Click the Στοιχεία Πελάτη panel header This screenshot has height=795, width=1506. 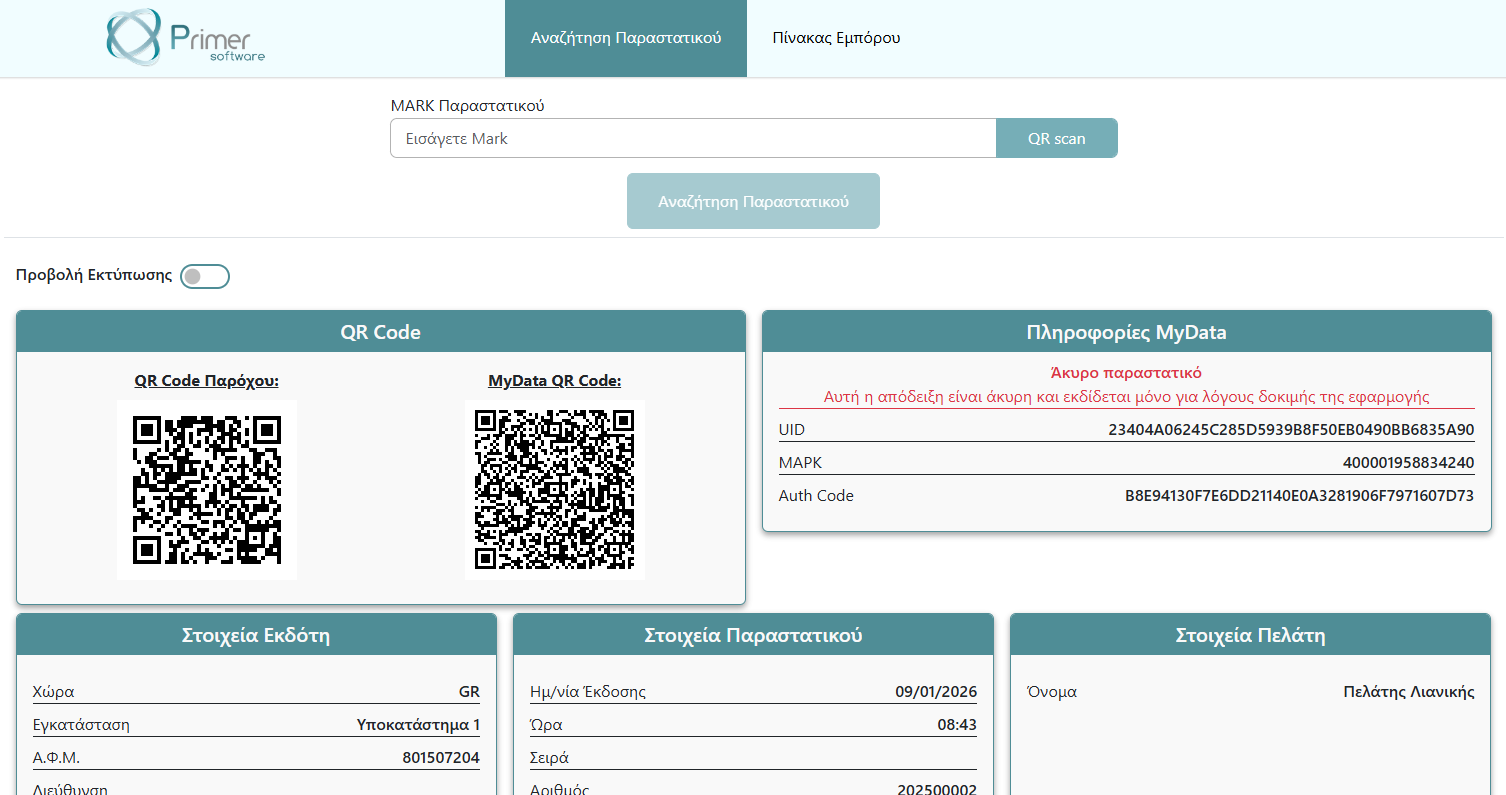(x=1250, y=635)
